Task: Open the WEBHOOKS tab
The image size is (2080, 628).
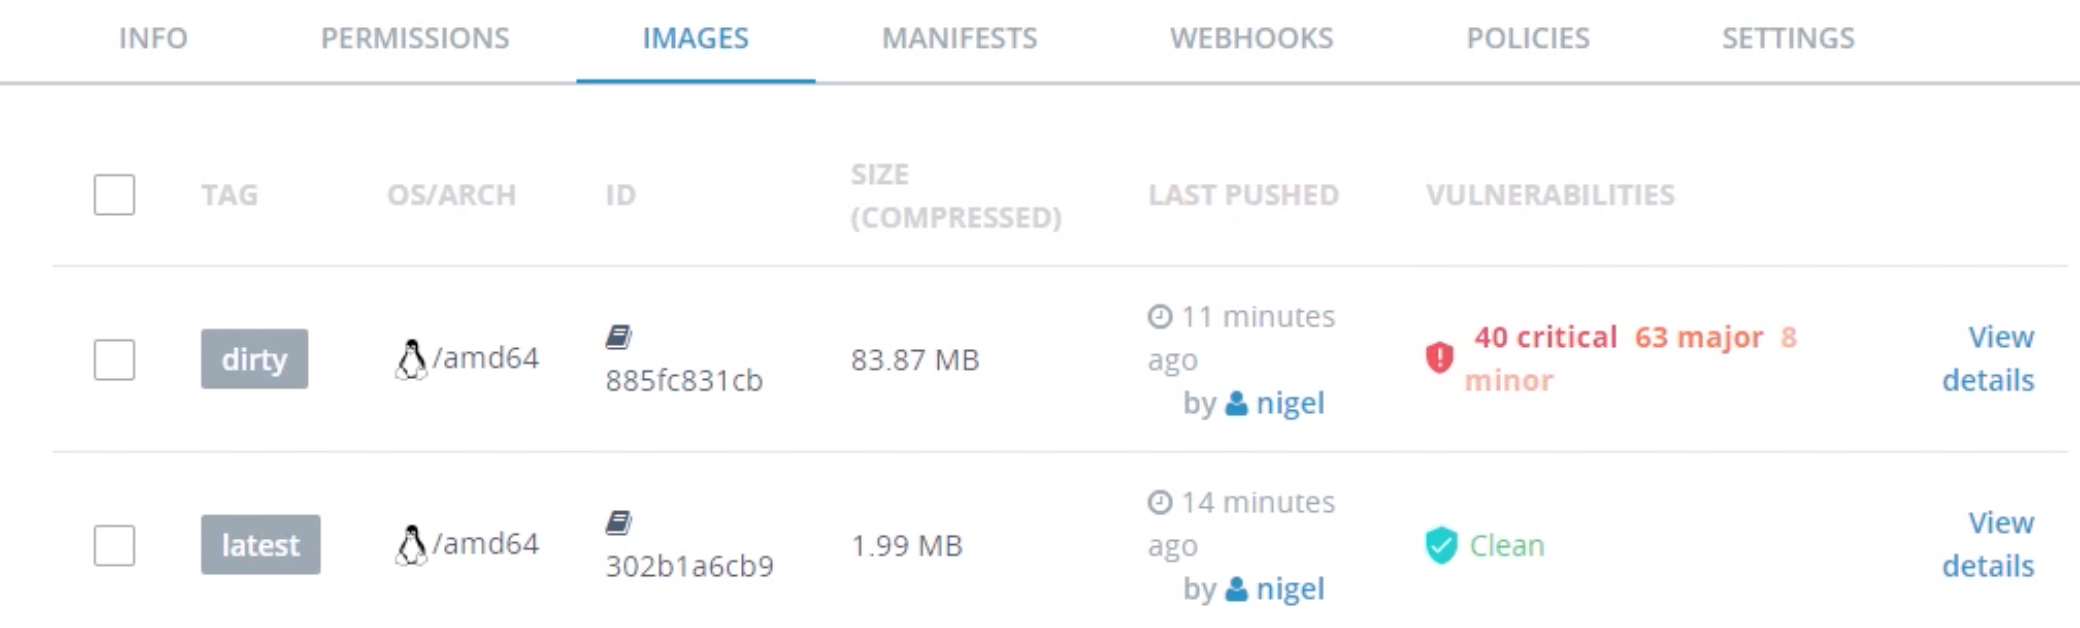Action: point(1252,39)
